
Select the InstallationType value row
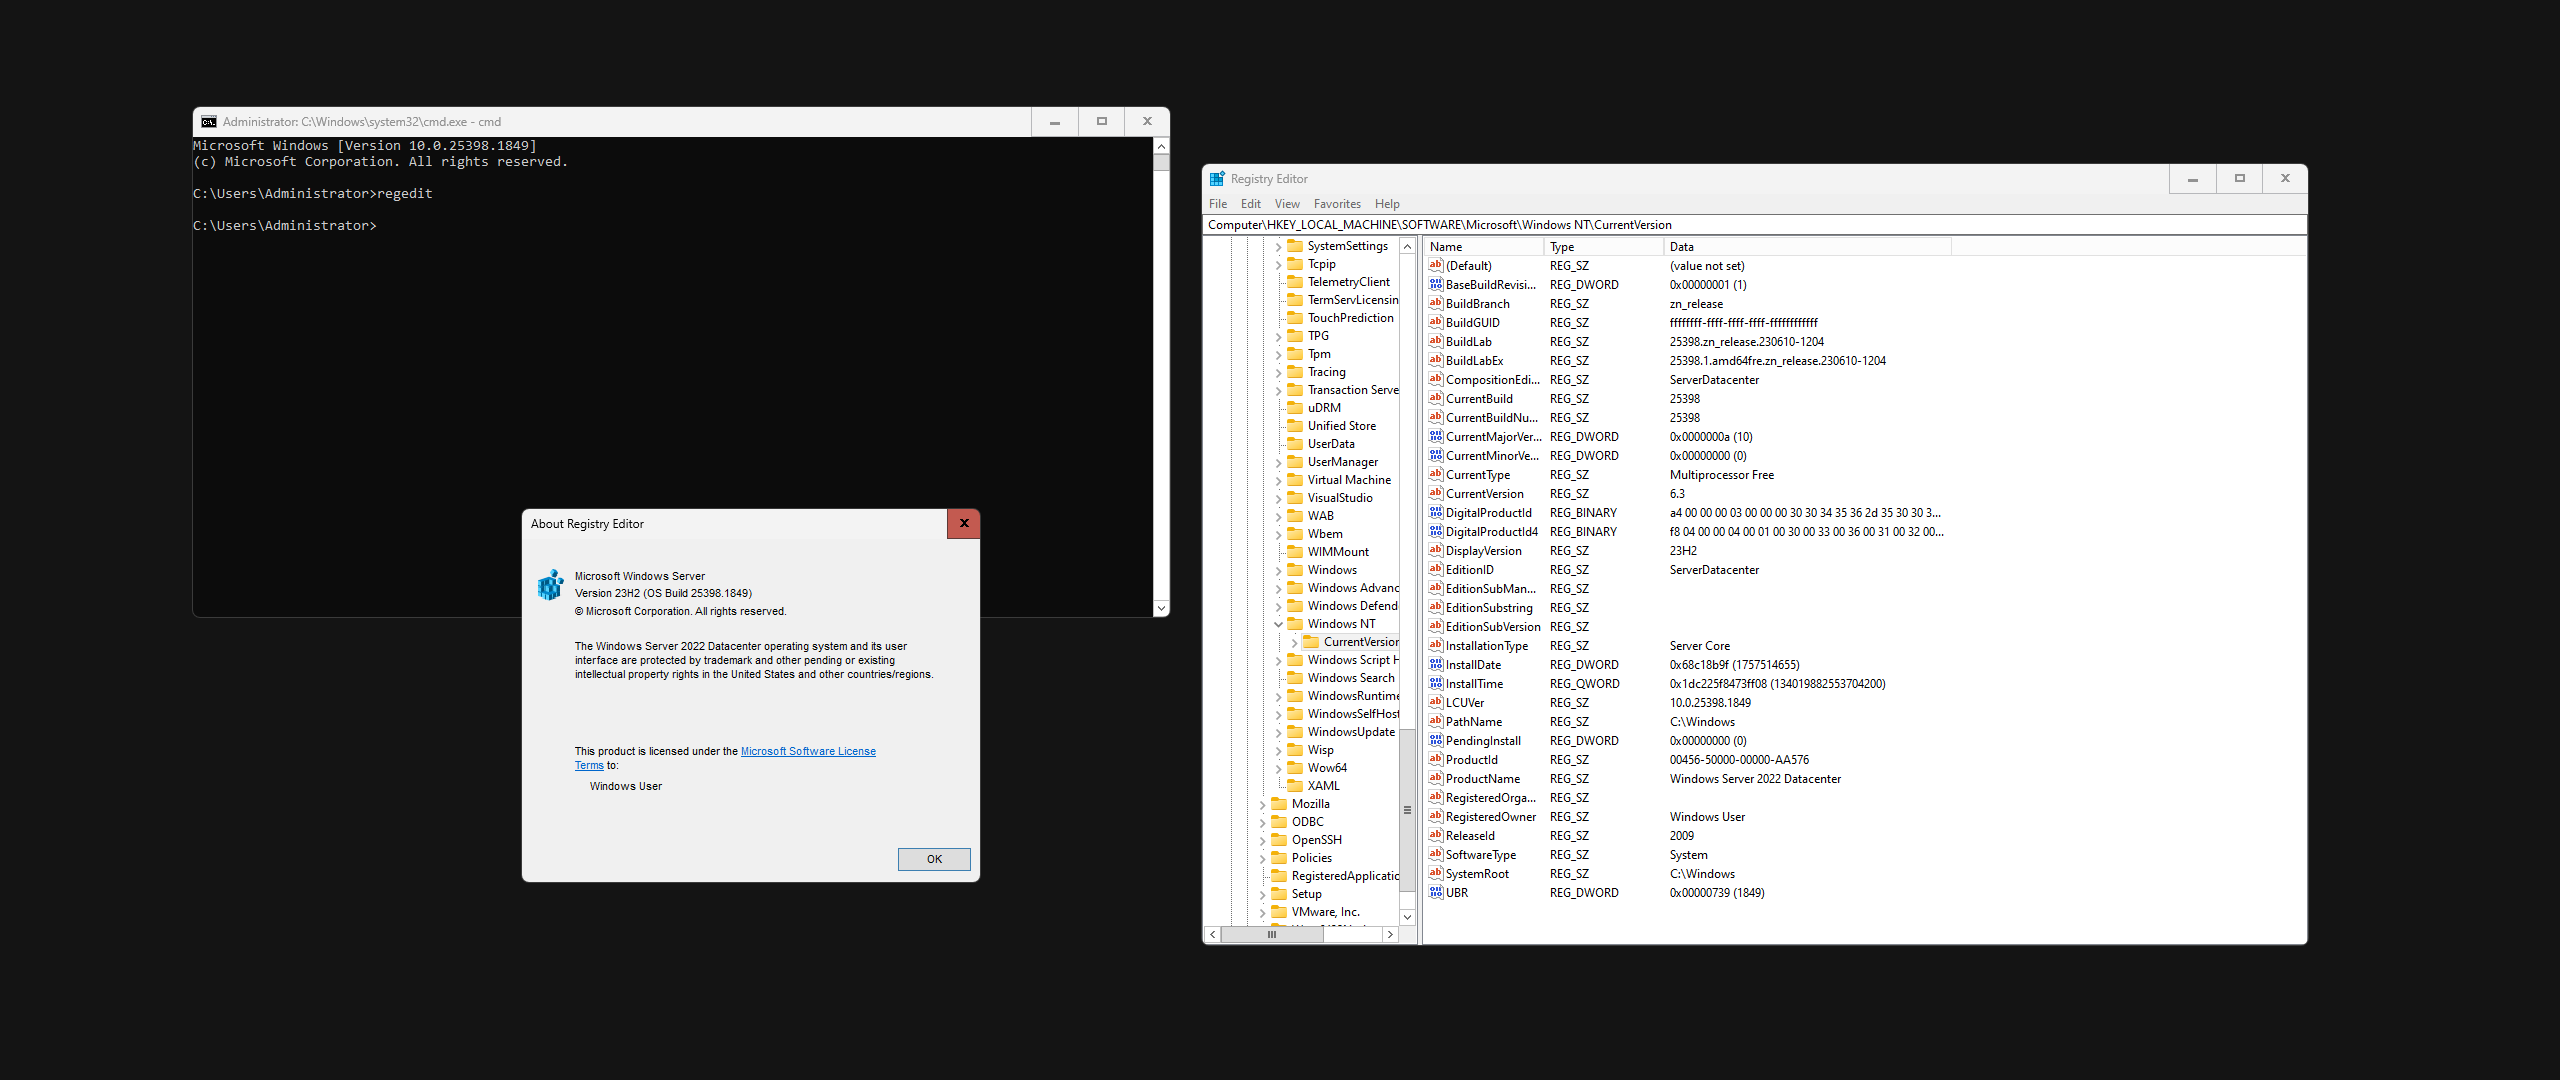click(1688, 646)
